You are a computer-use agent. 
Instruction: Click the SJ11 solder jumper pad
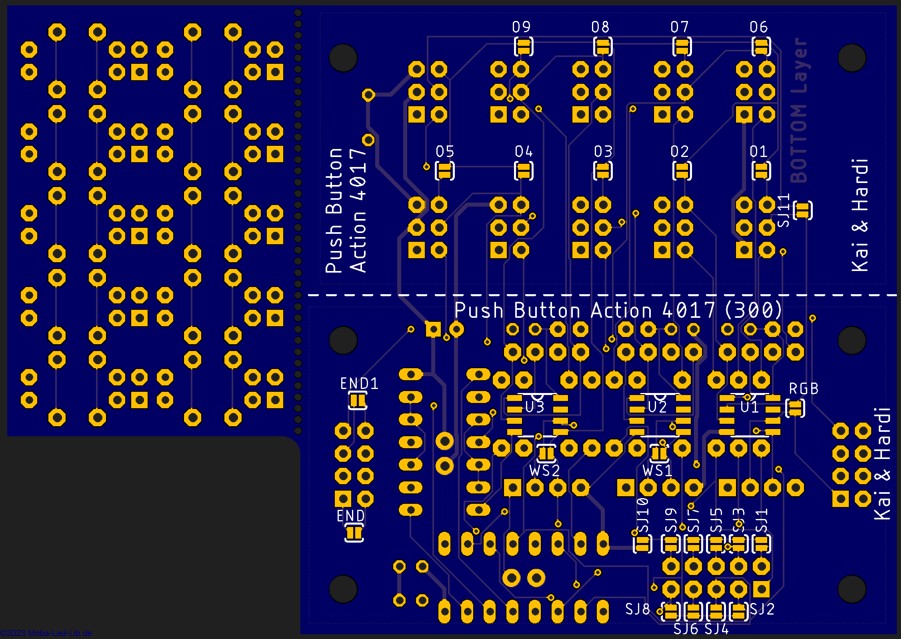(x=803, y=210)
